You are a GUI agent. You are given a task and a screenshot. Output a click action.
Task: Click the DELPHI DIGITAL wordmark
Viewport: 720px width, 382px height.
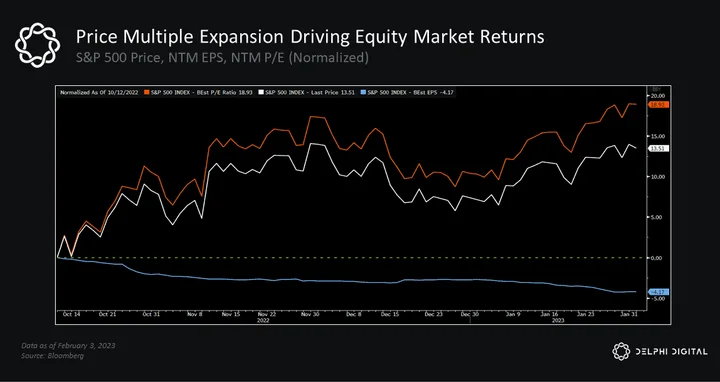[672, 352]
